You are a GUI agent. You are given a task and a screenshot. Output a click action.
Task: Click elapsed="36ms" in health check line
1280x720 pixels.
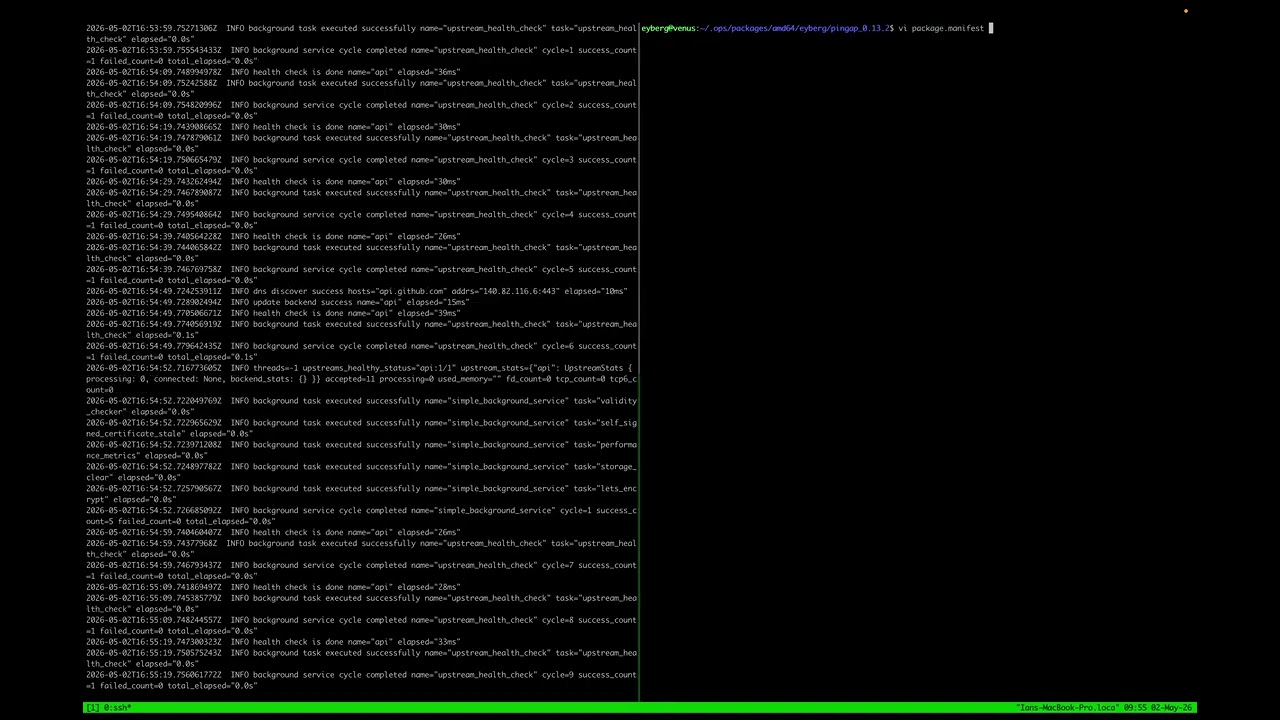[429, 72]
